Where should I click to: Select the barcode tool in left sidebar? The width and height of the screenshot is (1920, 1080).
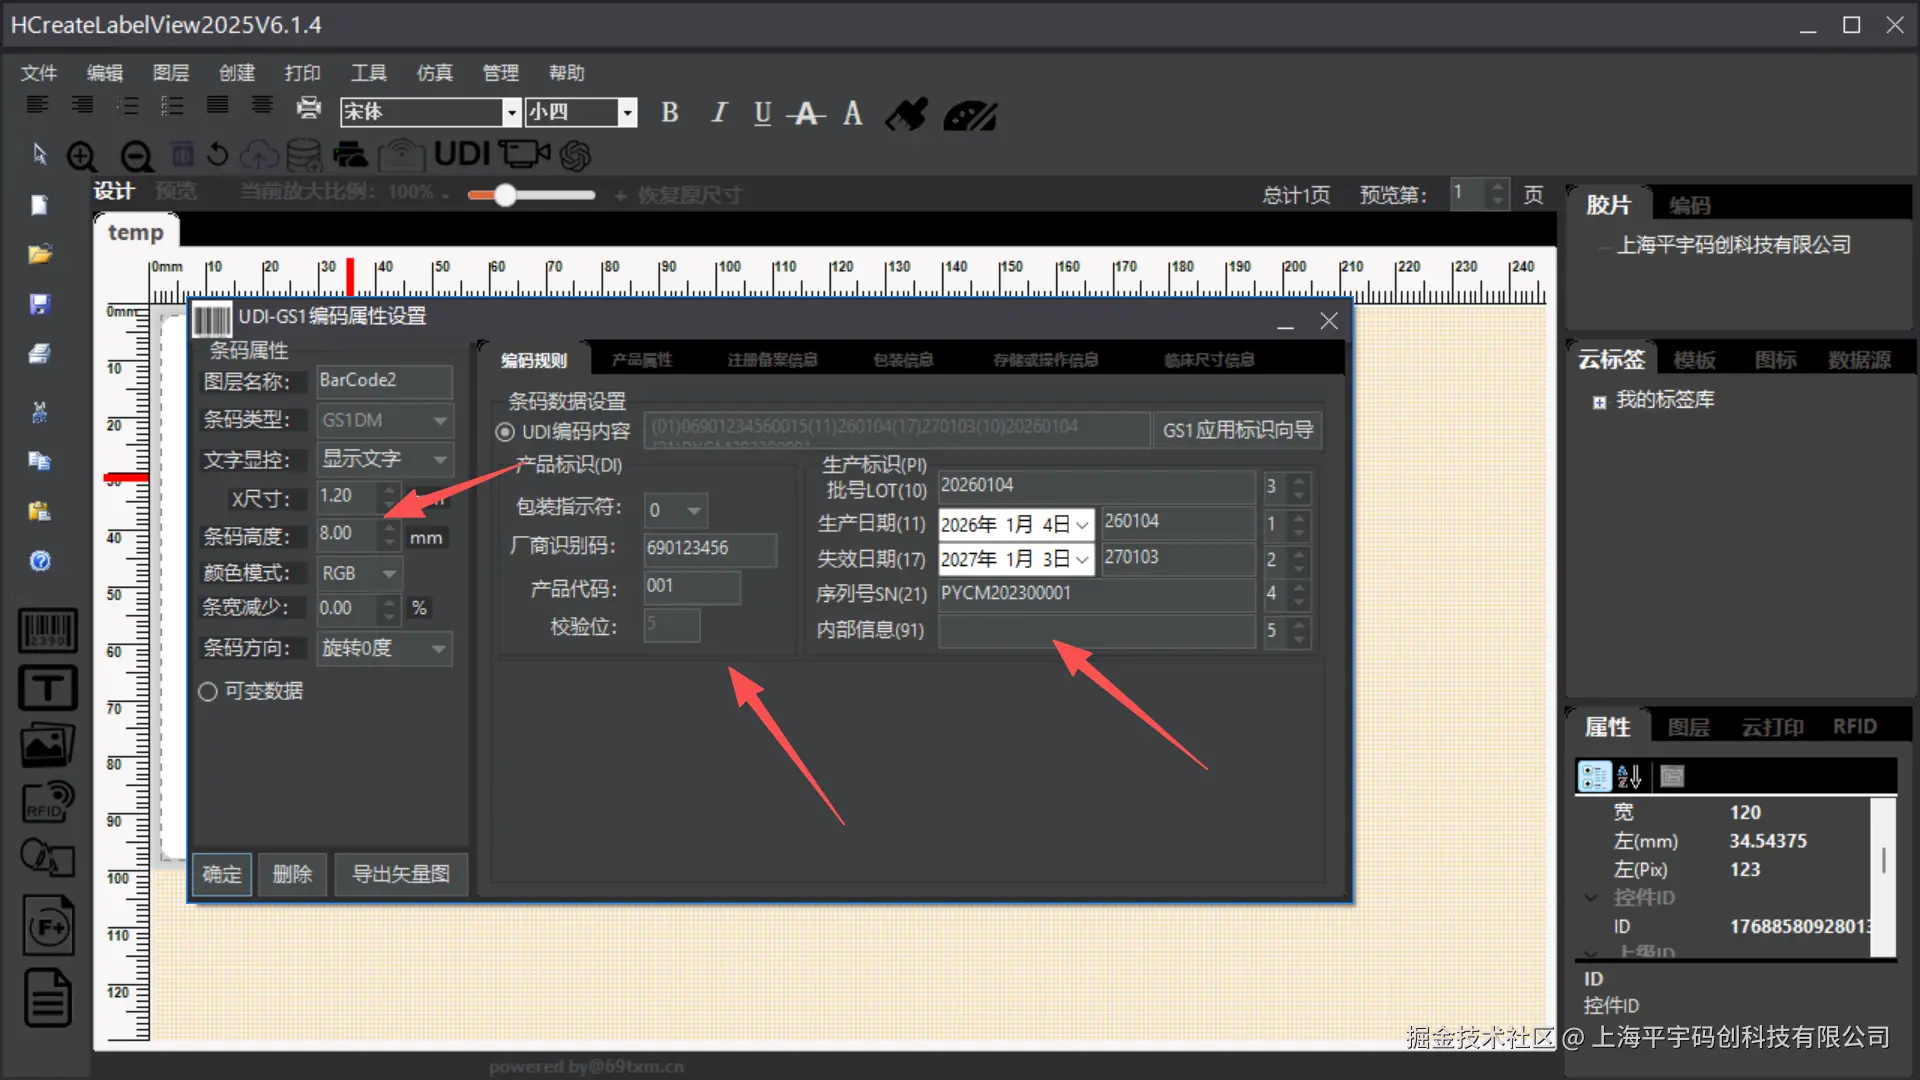coord(47,631)
